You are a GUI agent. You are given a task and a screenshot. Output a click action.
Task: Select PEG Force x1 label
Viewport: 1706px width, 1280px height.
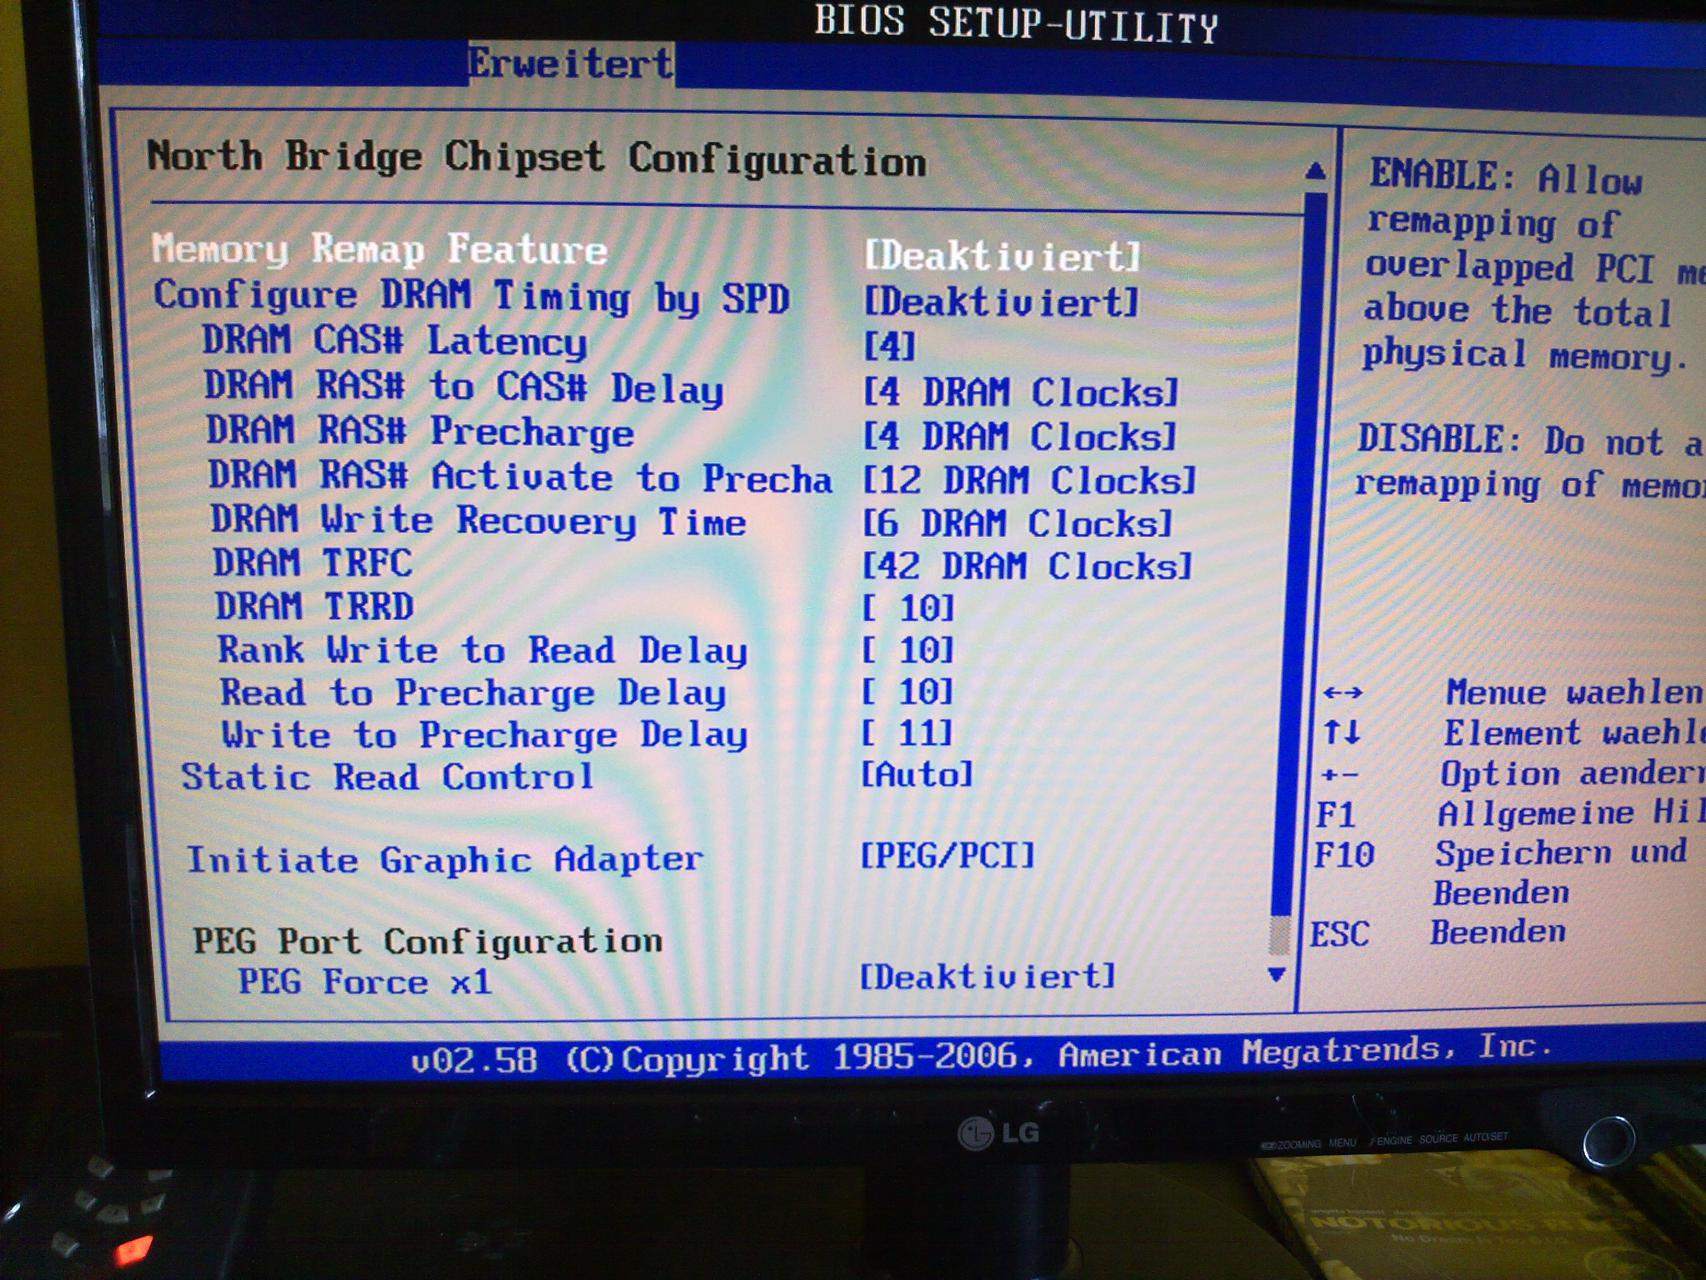[365, 981]
